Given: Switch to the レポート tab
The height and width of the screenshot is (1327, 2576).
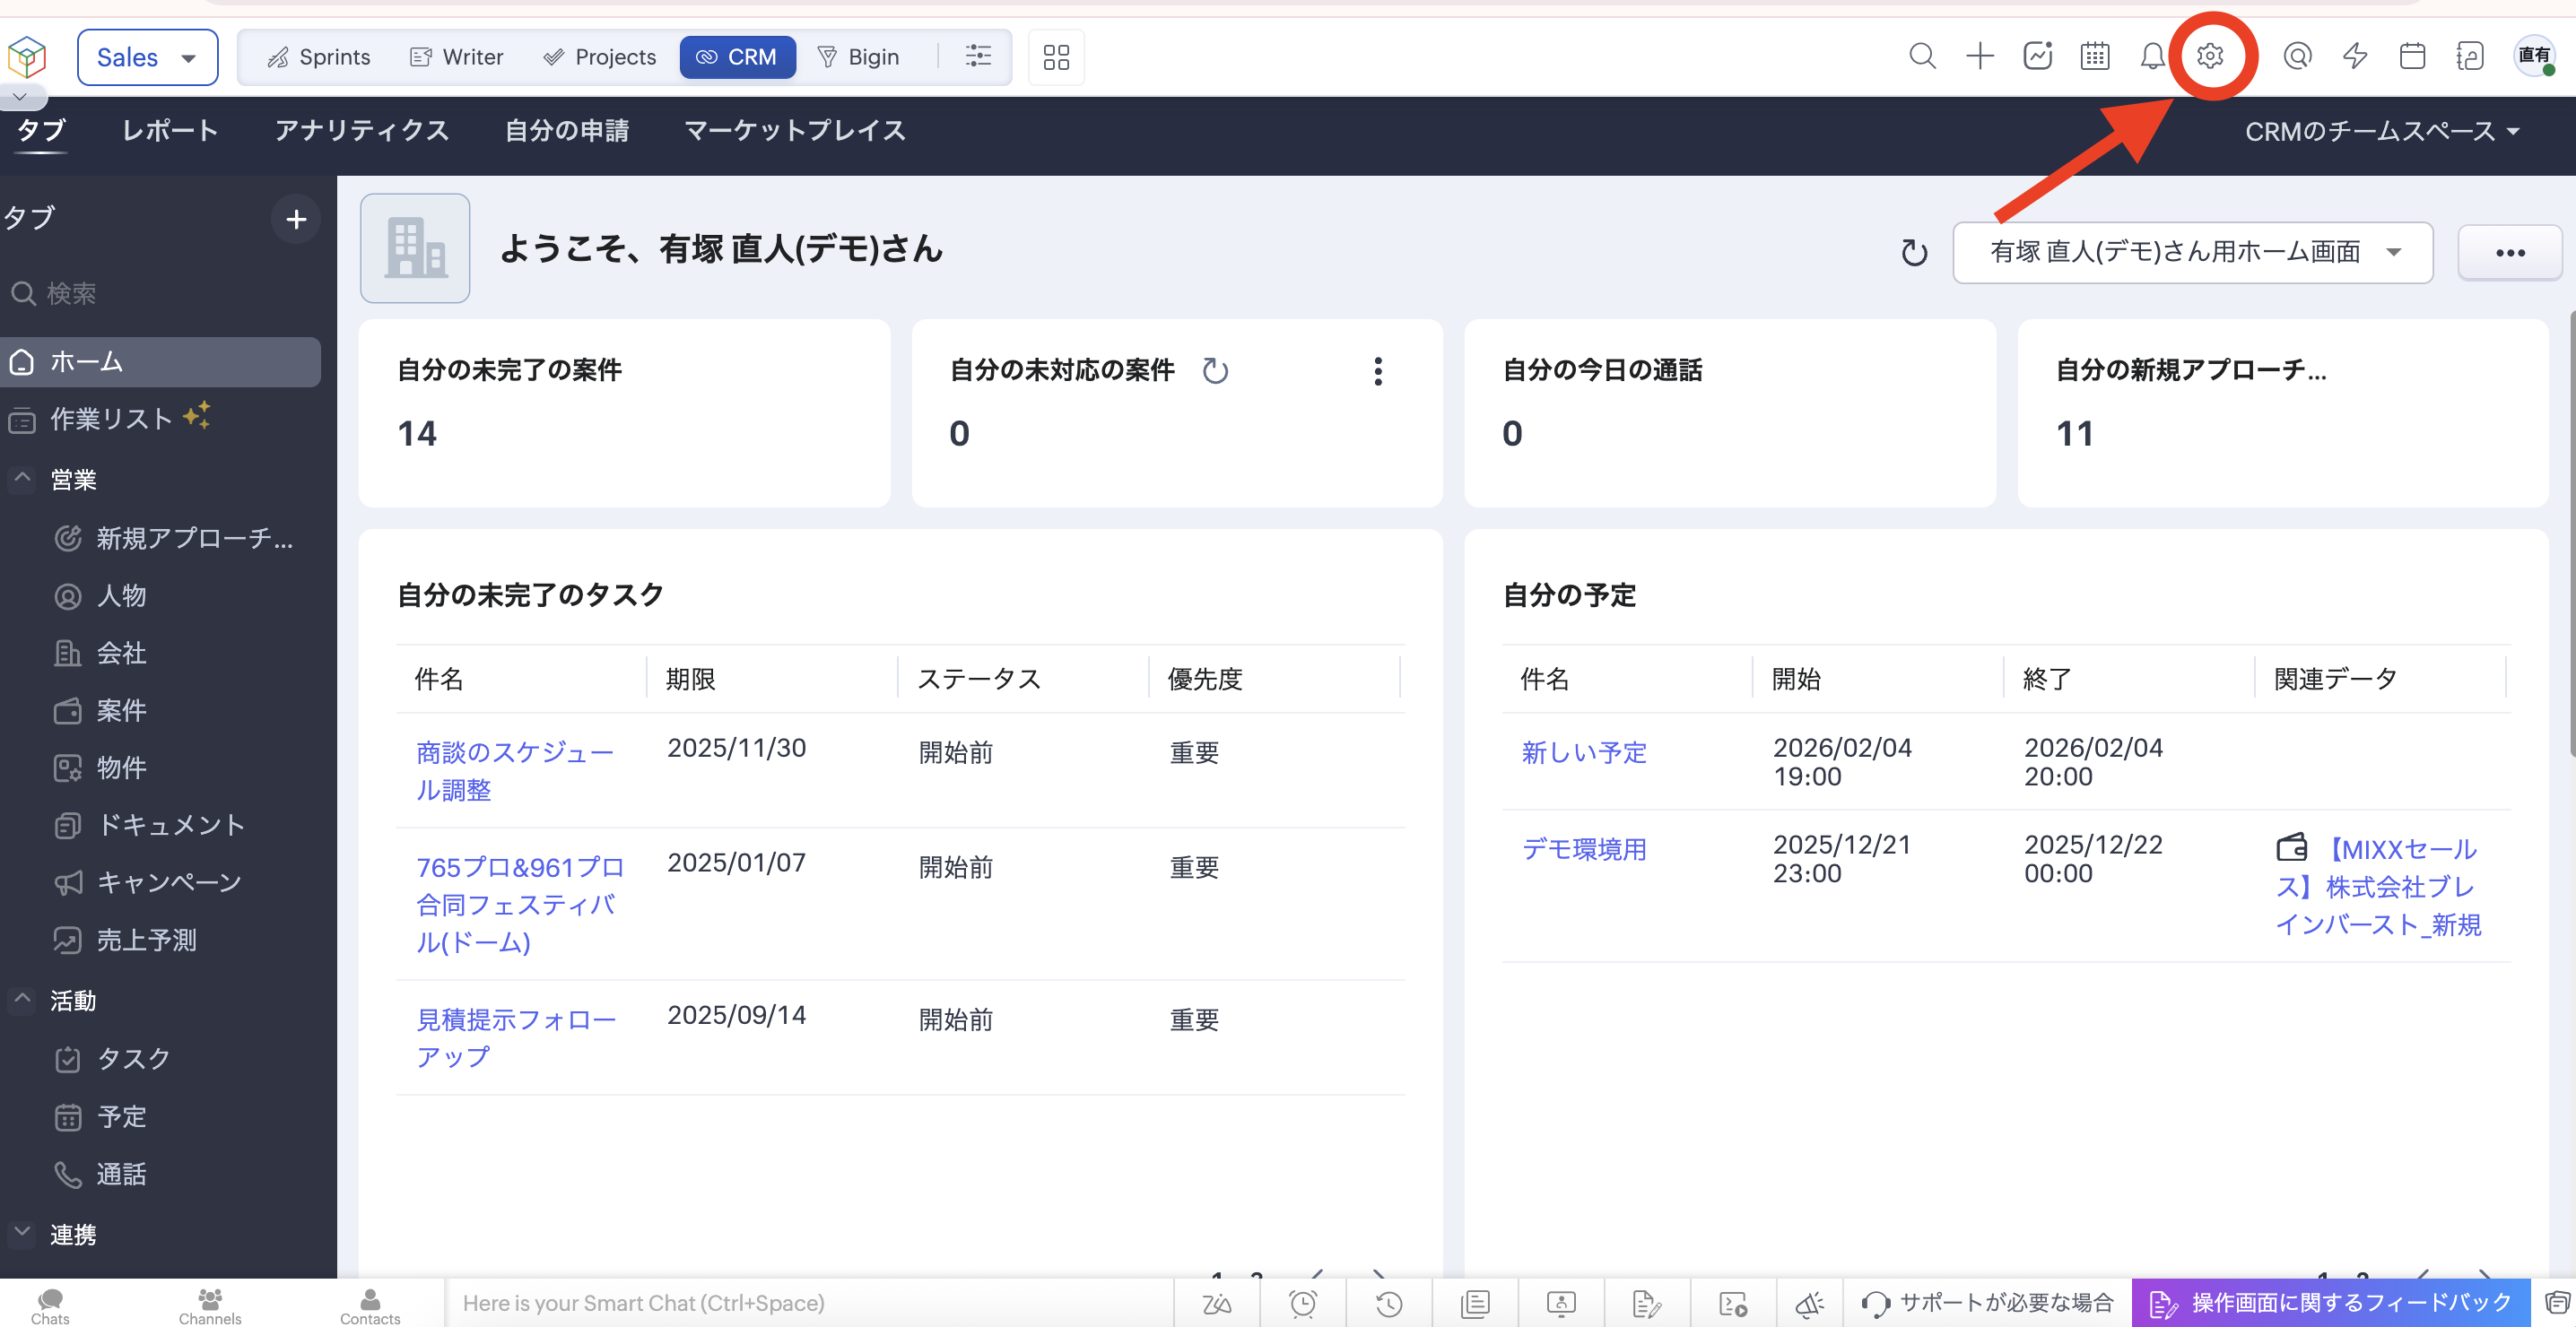Looking at the screenshot, I should pyautogui.click(x=170, y=131).
